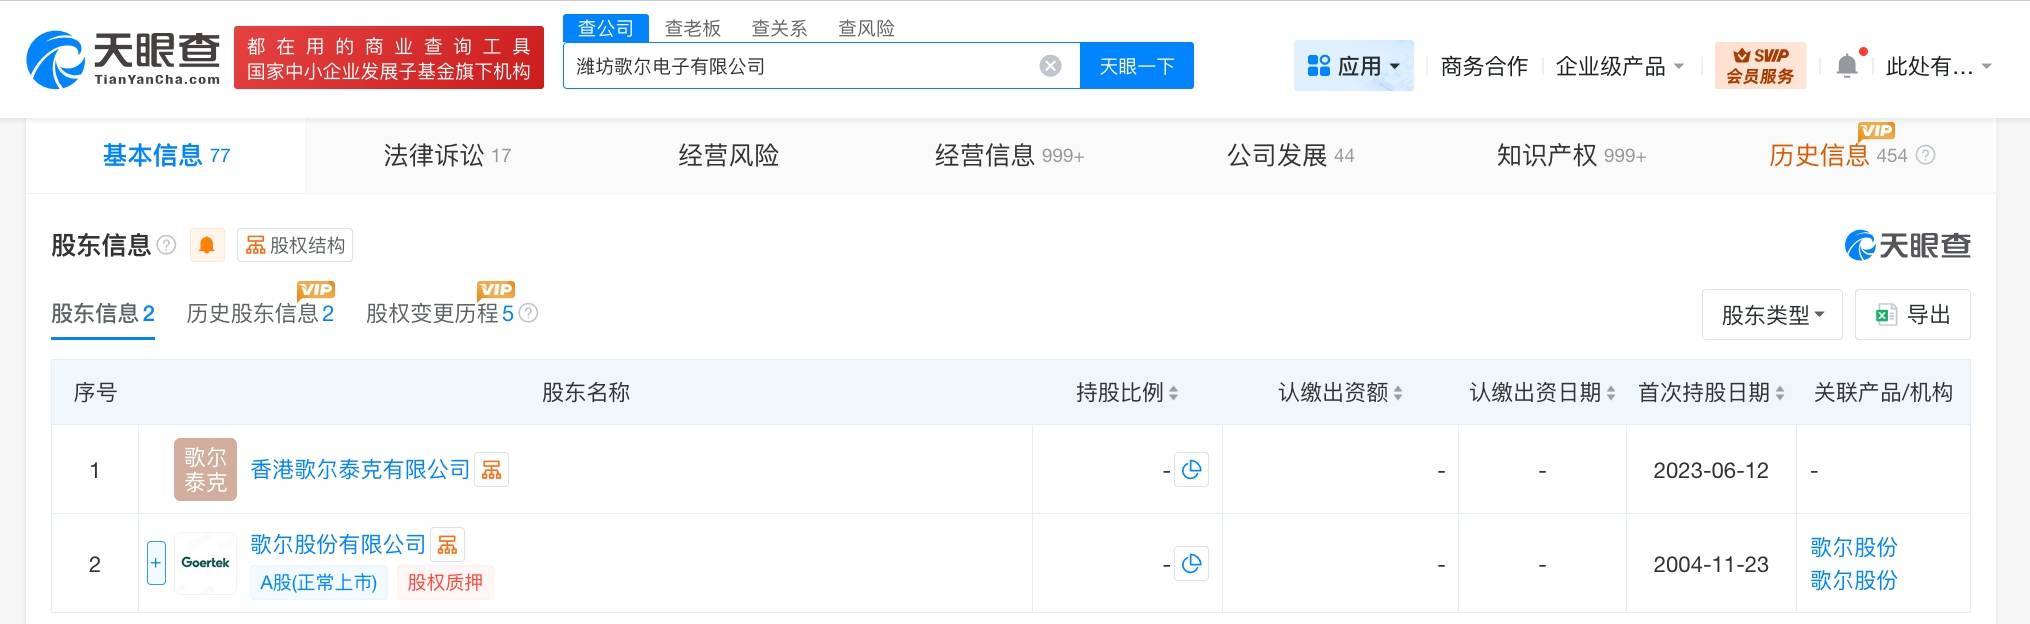Screen dimensions: 2030x624
Task: Open the 股东类型 dropdown
Action: [x=1771, y=315]
